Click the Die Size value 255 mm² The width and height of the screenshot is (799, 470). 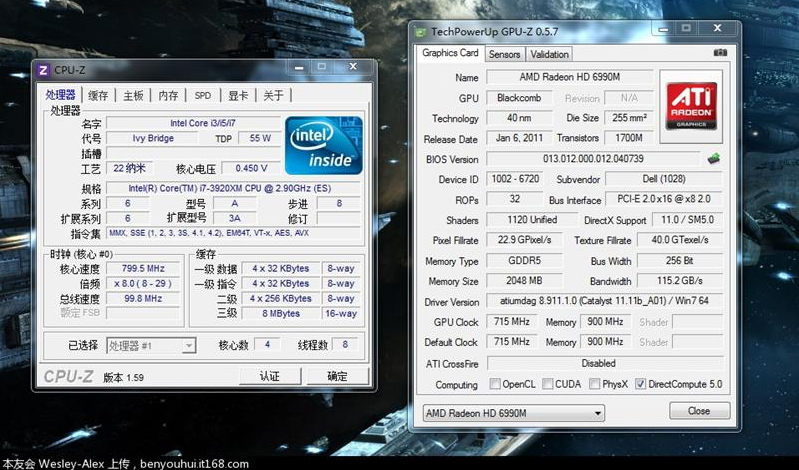(629, 118)
